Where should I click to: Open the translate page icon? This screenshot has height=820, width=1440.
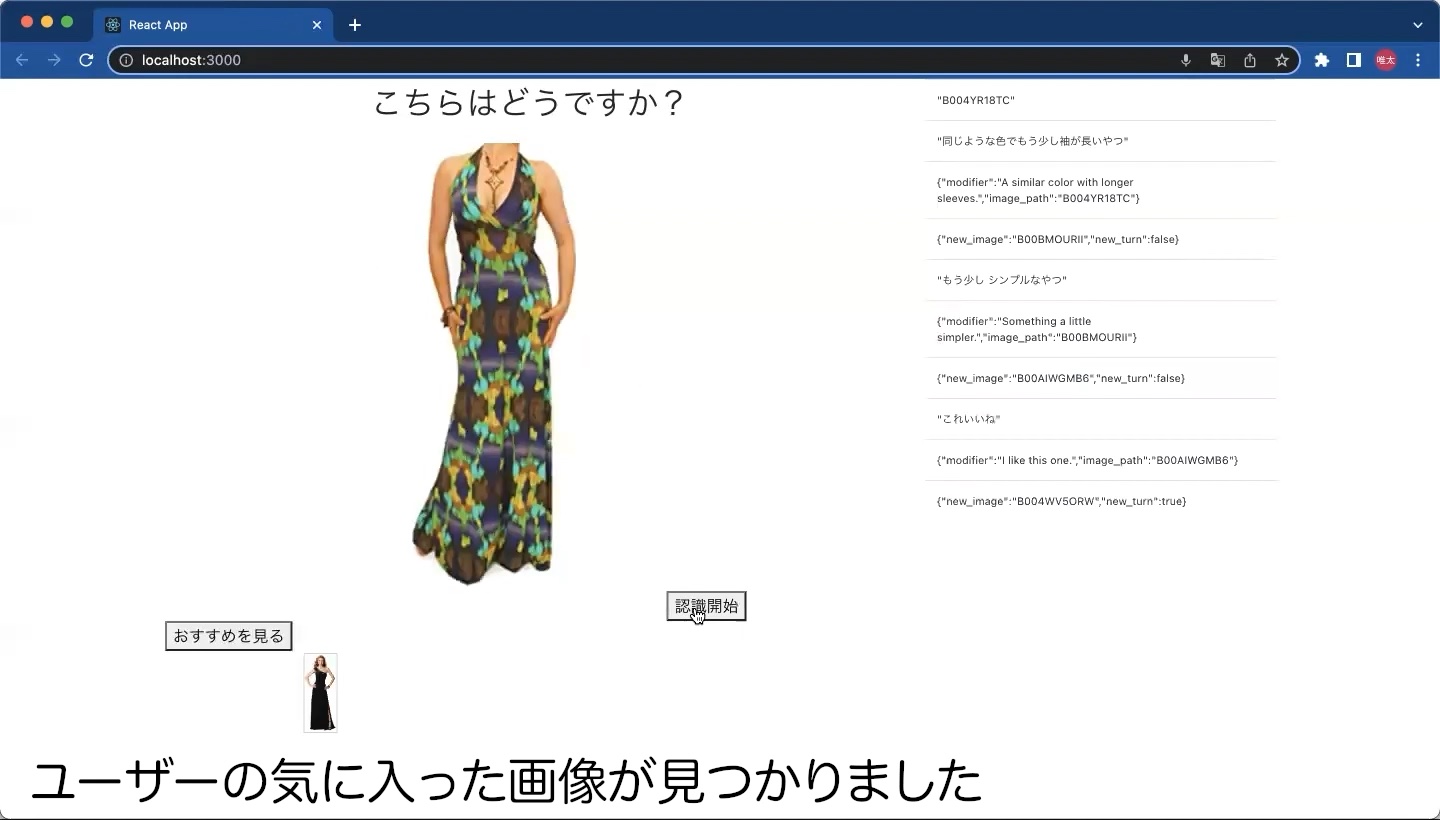[1218, 60]
